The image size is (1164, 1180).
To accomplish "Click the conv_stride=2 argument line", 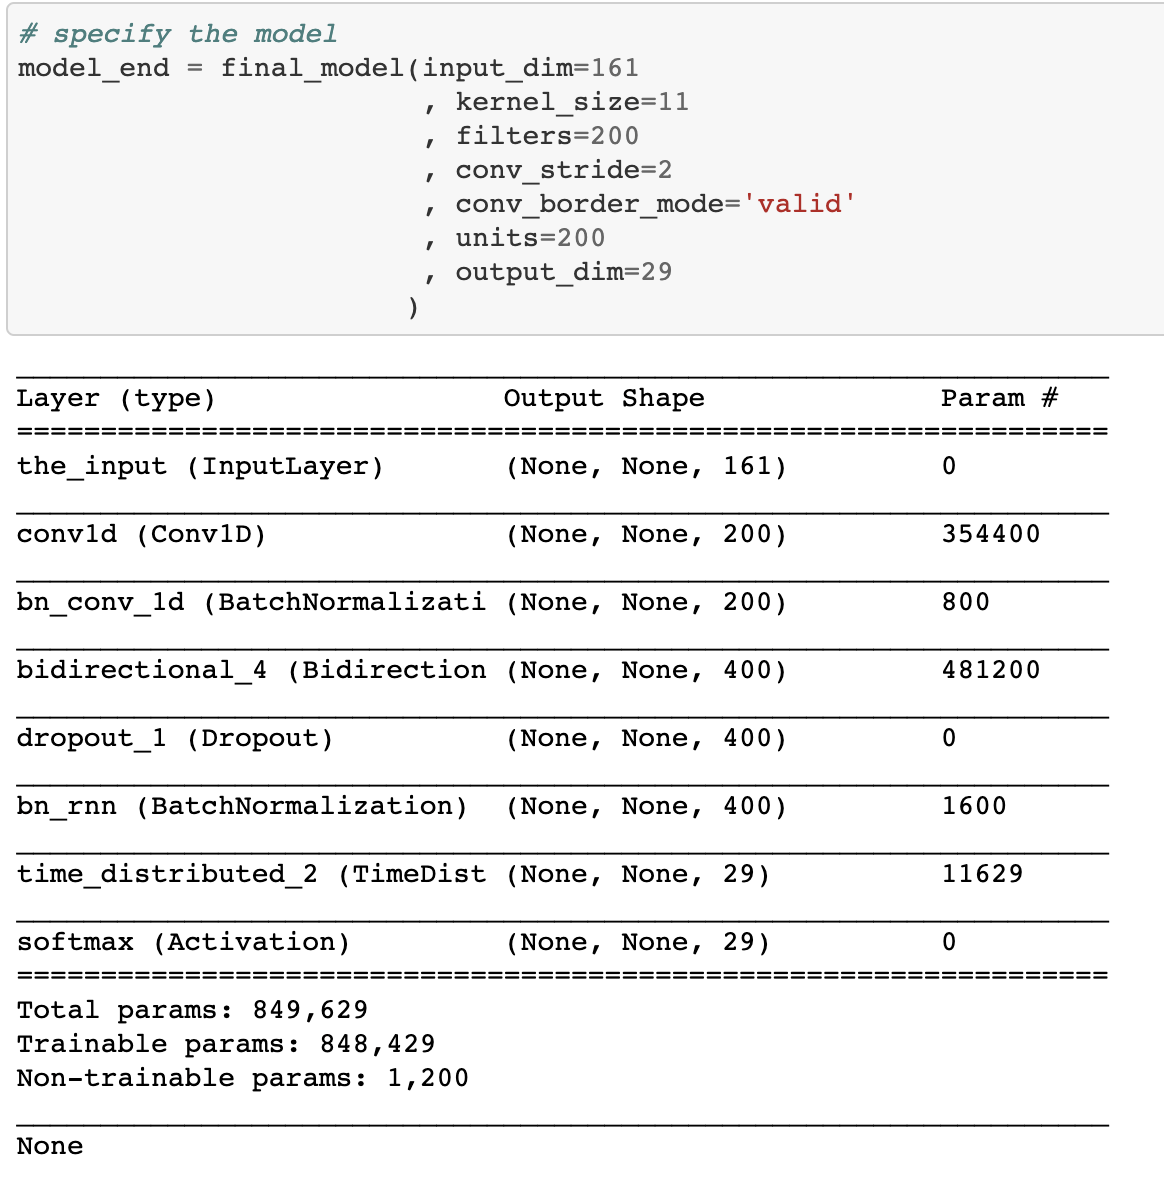I will 563,170.
